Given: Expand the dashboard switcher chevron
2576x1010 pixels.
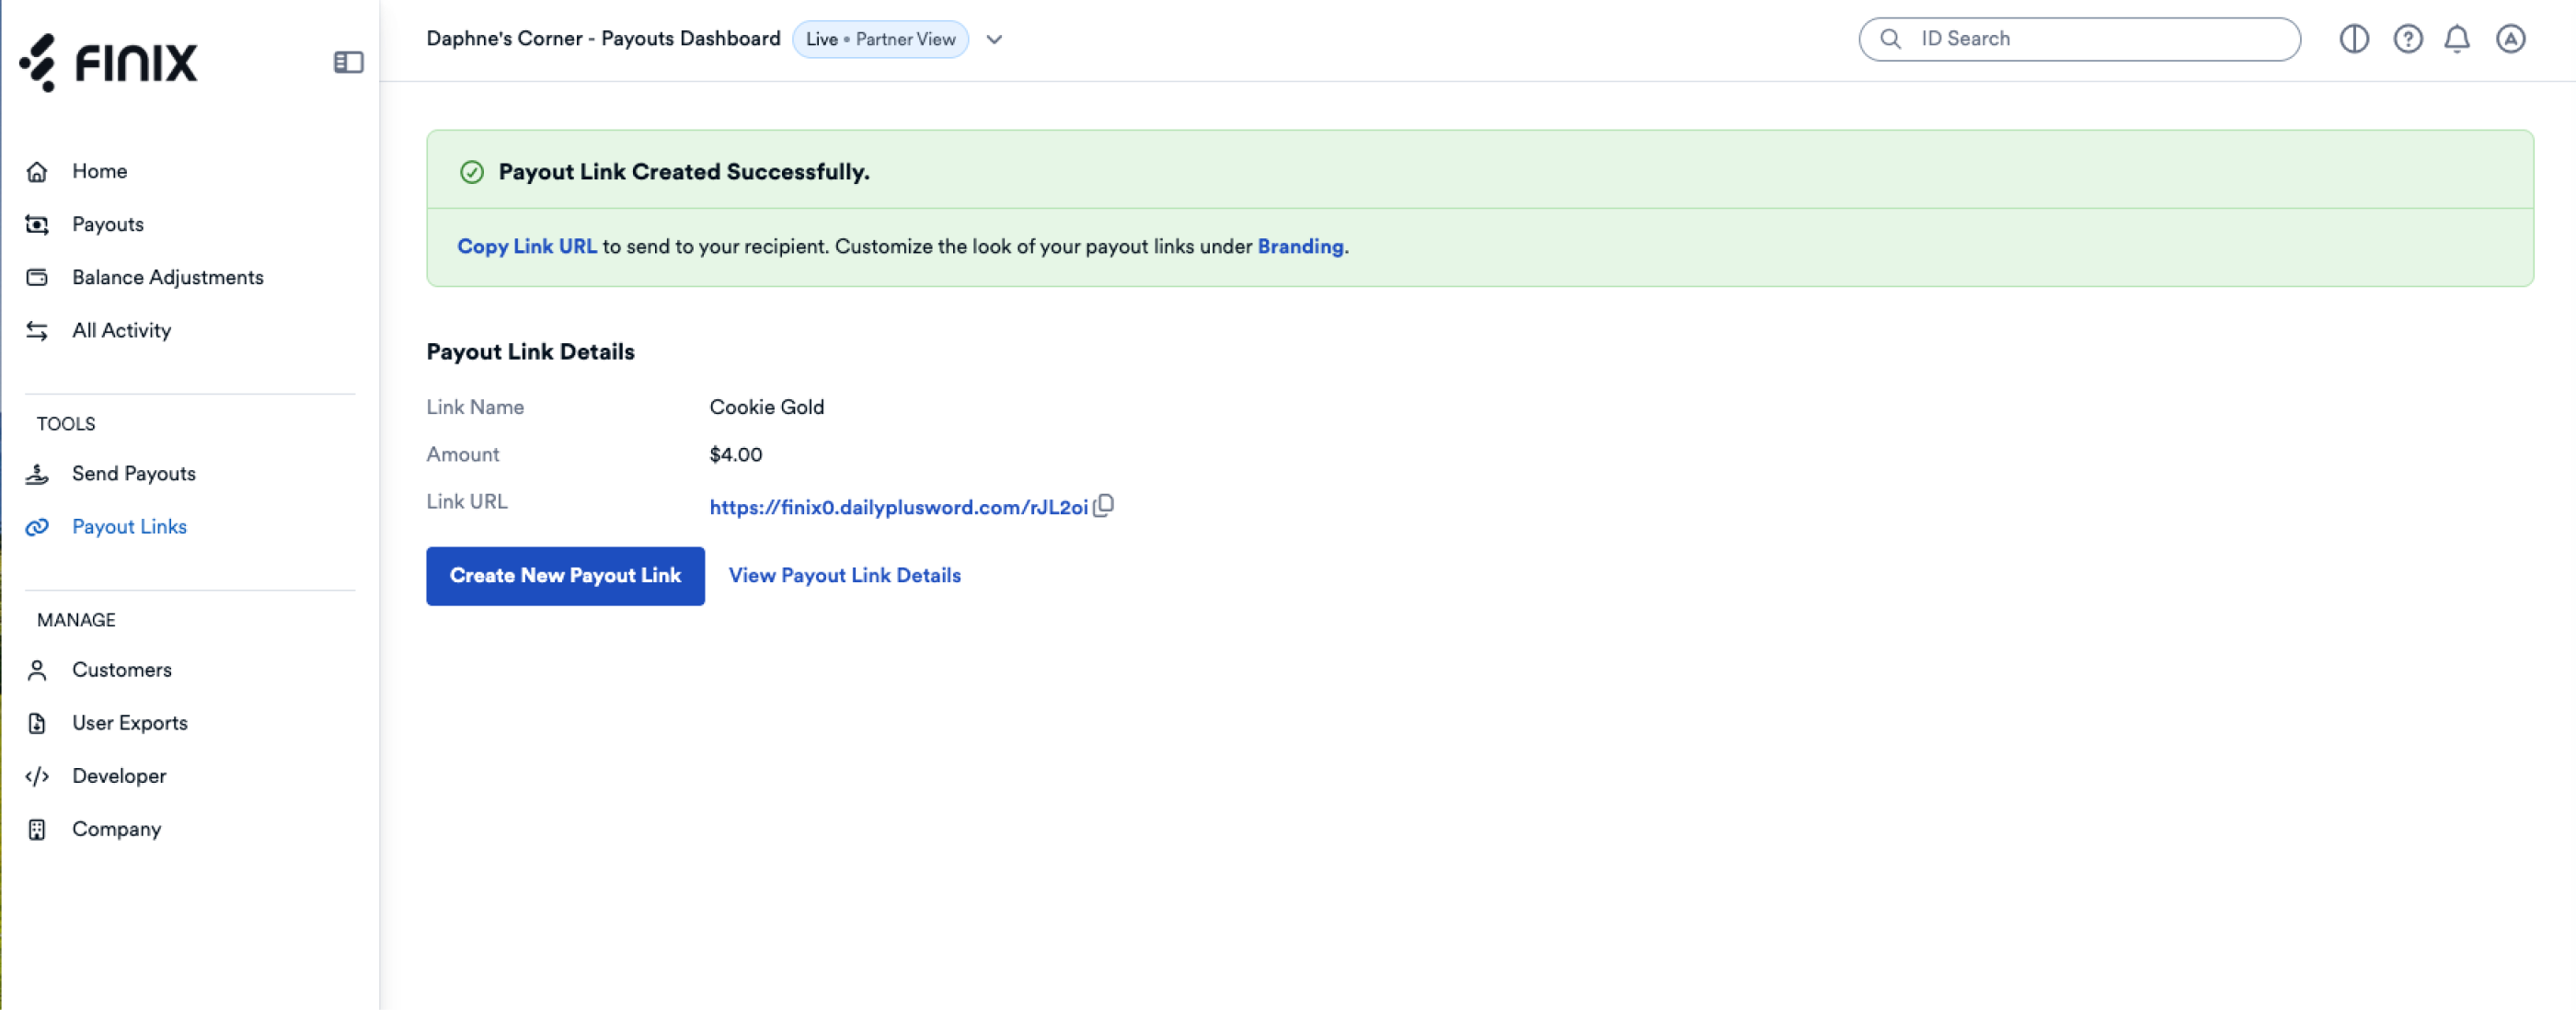Looking at the screenshot, I should (994, 40).
